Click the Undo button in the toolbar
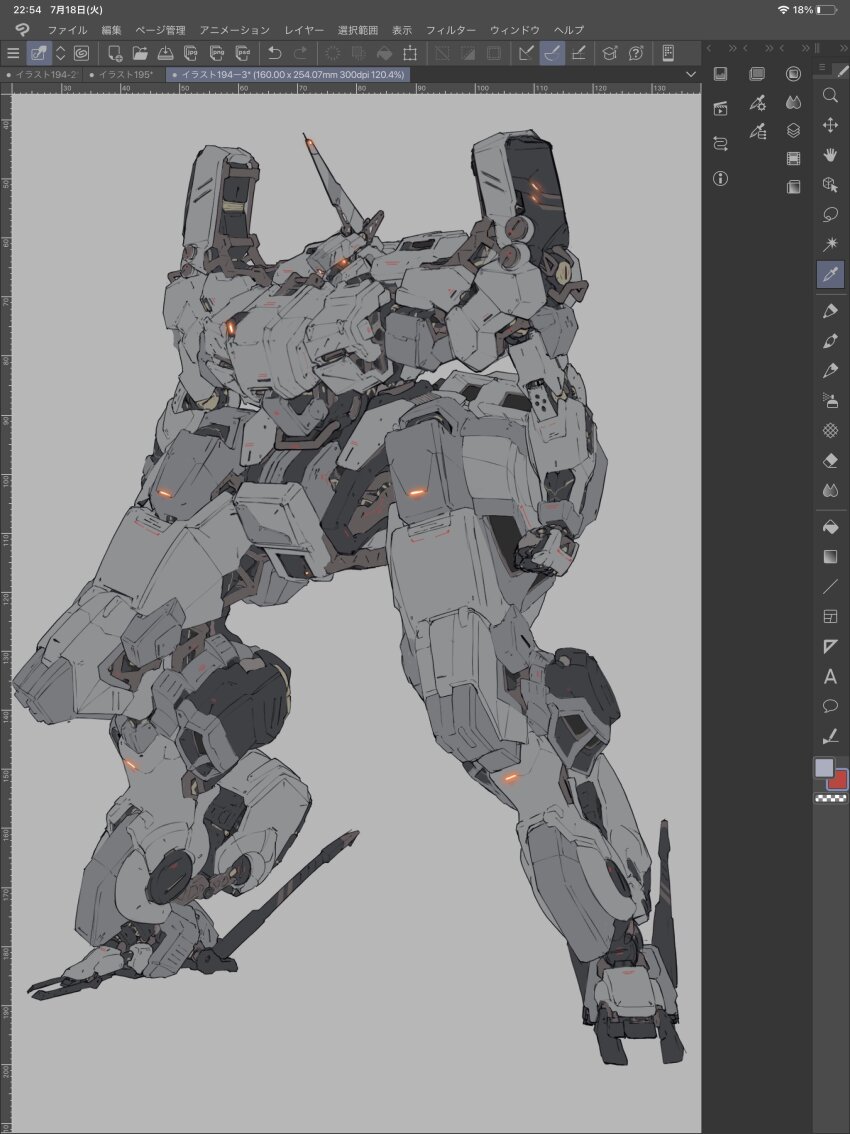The image size is (850, 1134). [x=273, y=53]
